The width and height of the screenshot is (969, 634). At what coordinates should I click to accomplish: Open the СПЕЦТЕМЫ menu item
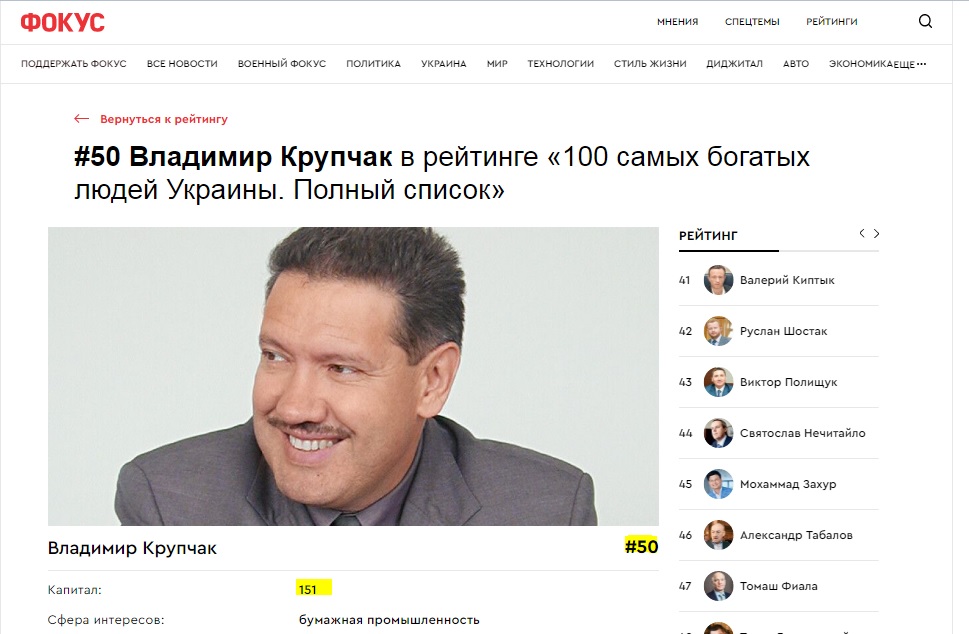point(752,22)
